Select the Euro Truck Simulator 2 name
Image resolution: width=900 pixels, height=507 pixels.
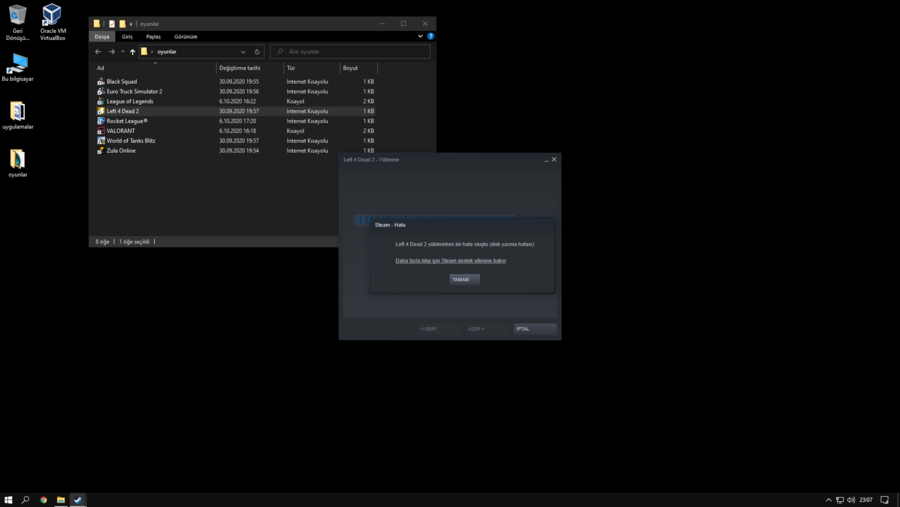[134, 91]
